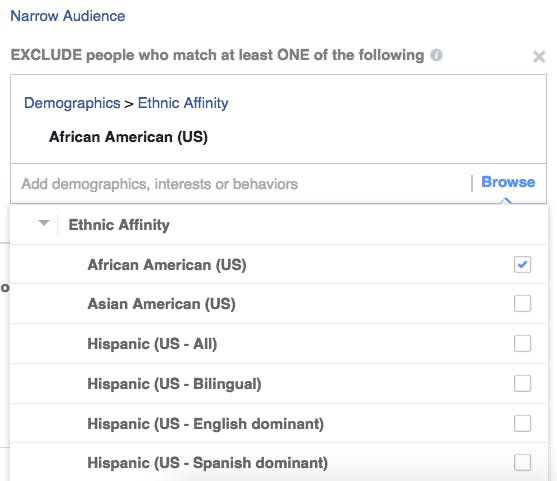Click the info icon beside EXCLUDE heading
Screen dimensions: 557x481
coord(436,55)
